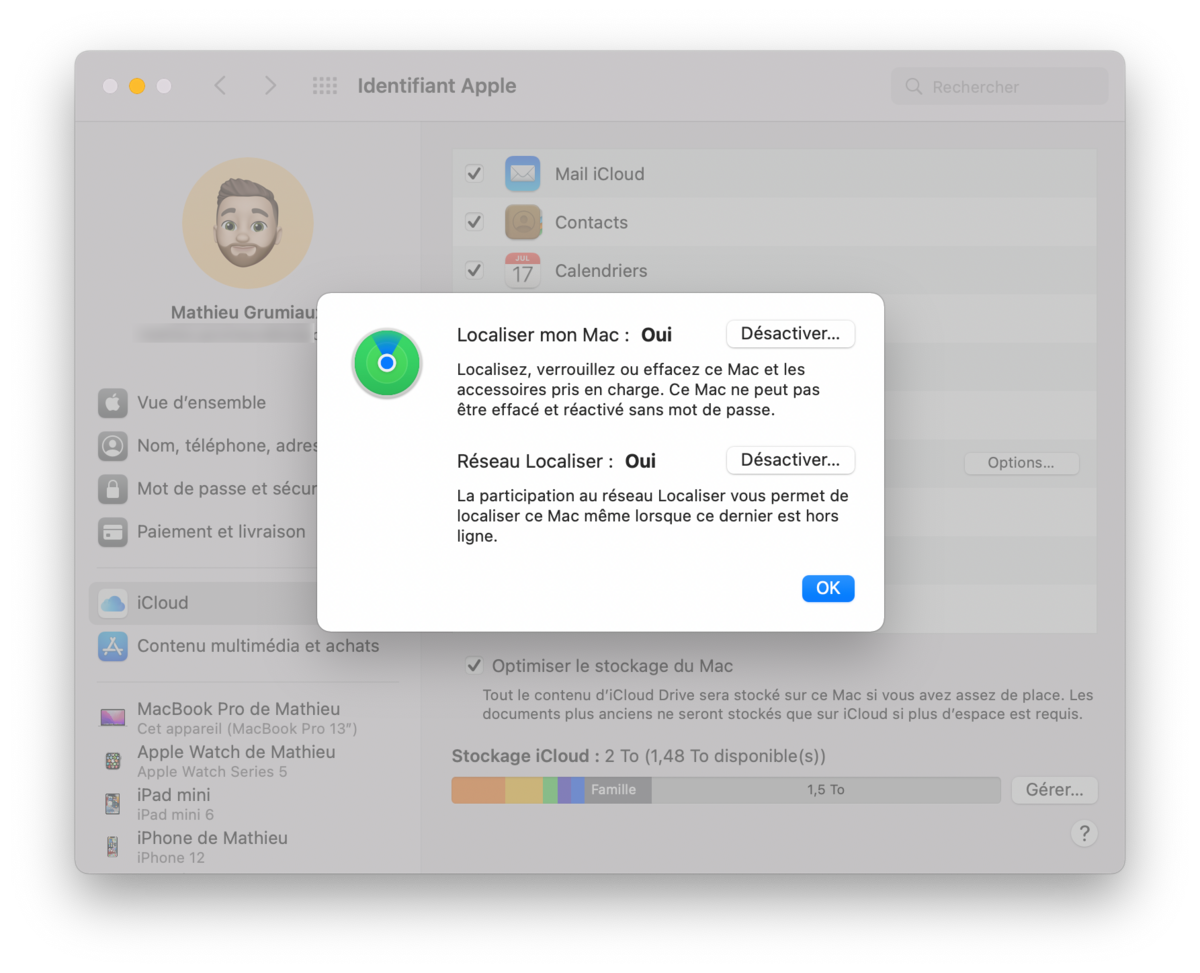The image size is (1200, 973).
Task: Click the magnifying glass search icon
Action: point(913,87)
